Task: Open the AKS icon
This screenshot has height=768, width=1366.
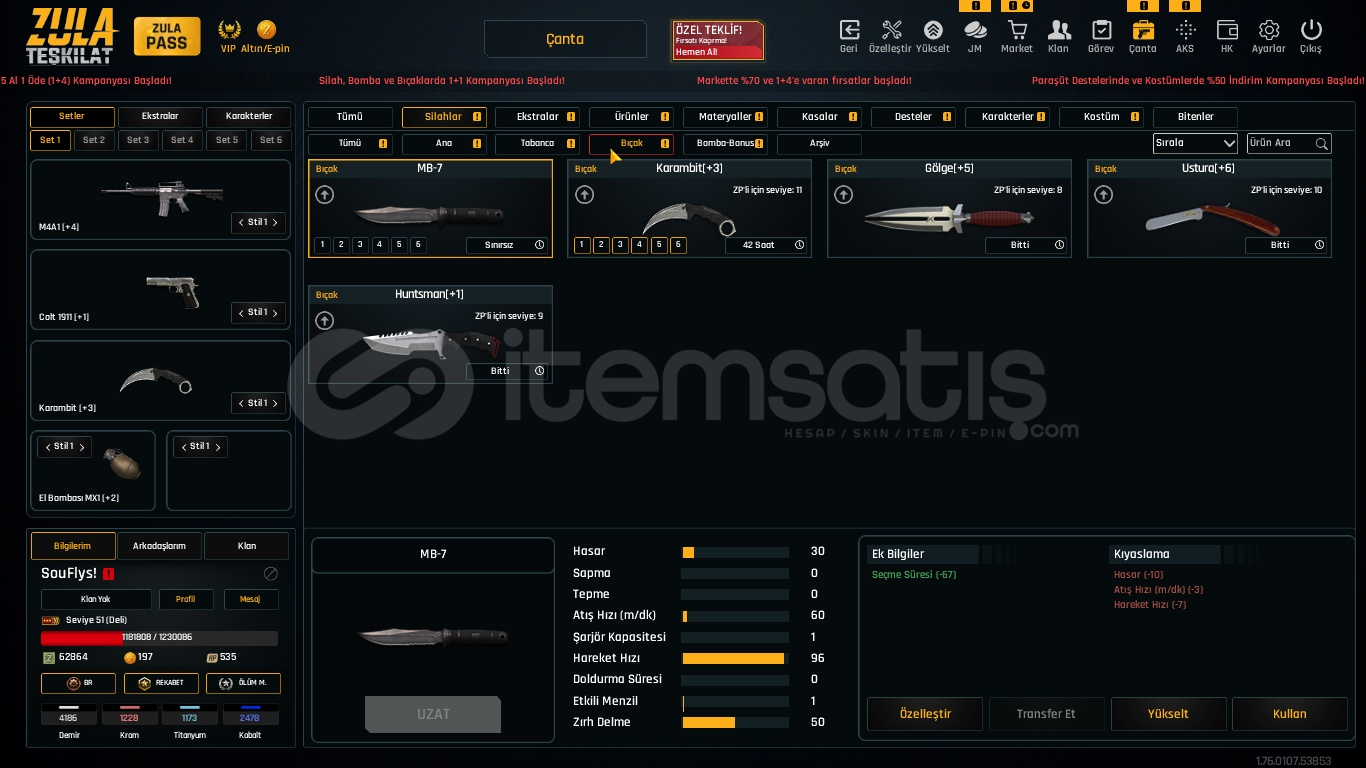Action: pos(1185,30)
